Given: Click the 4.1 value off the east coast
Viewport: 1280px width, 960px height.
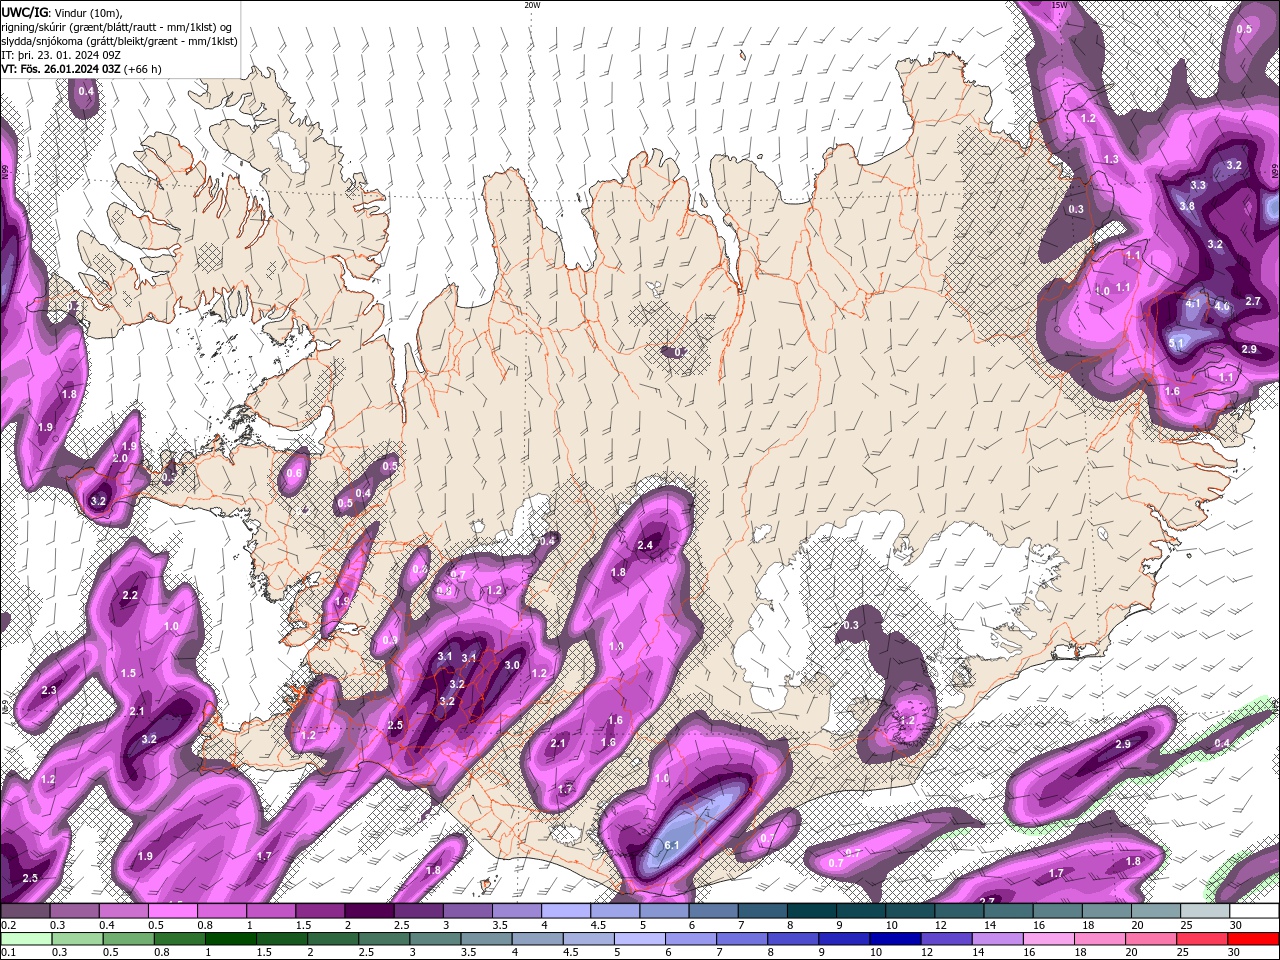Looking at the screenshot, I should [1192, 303].
